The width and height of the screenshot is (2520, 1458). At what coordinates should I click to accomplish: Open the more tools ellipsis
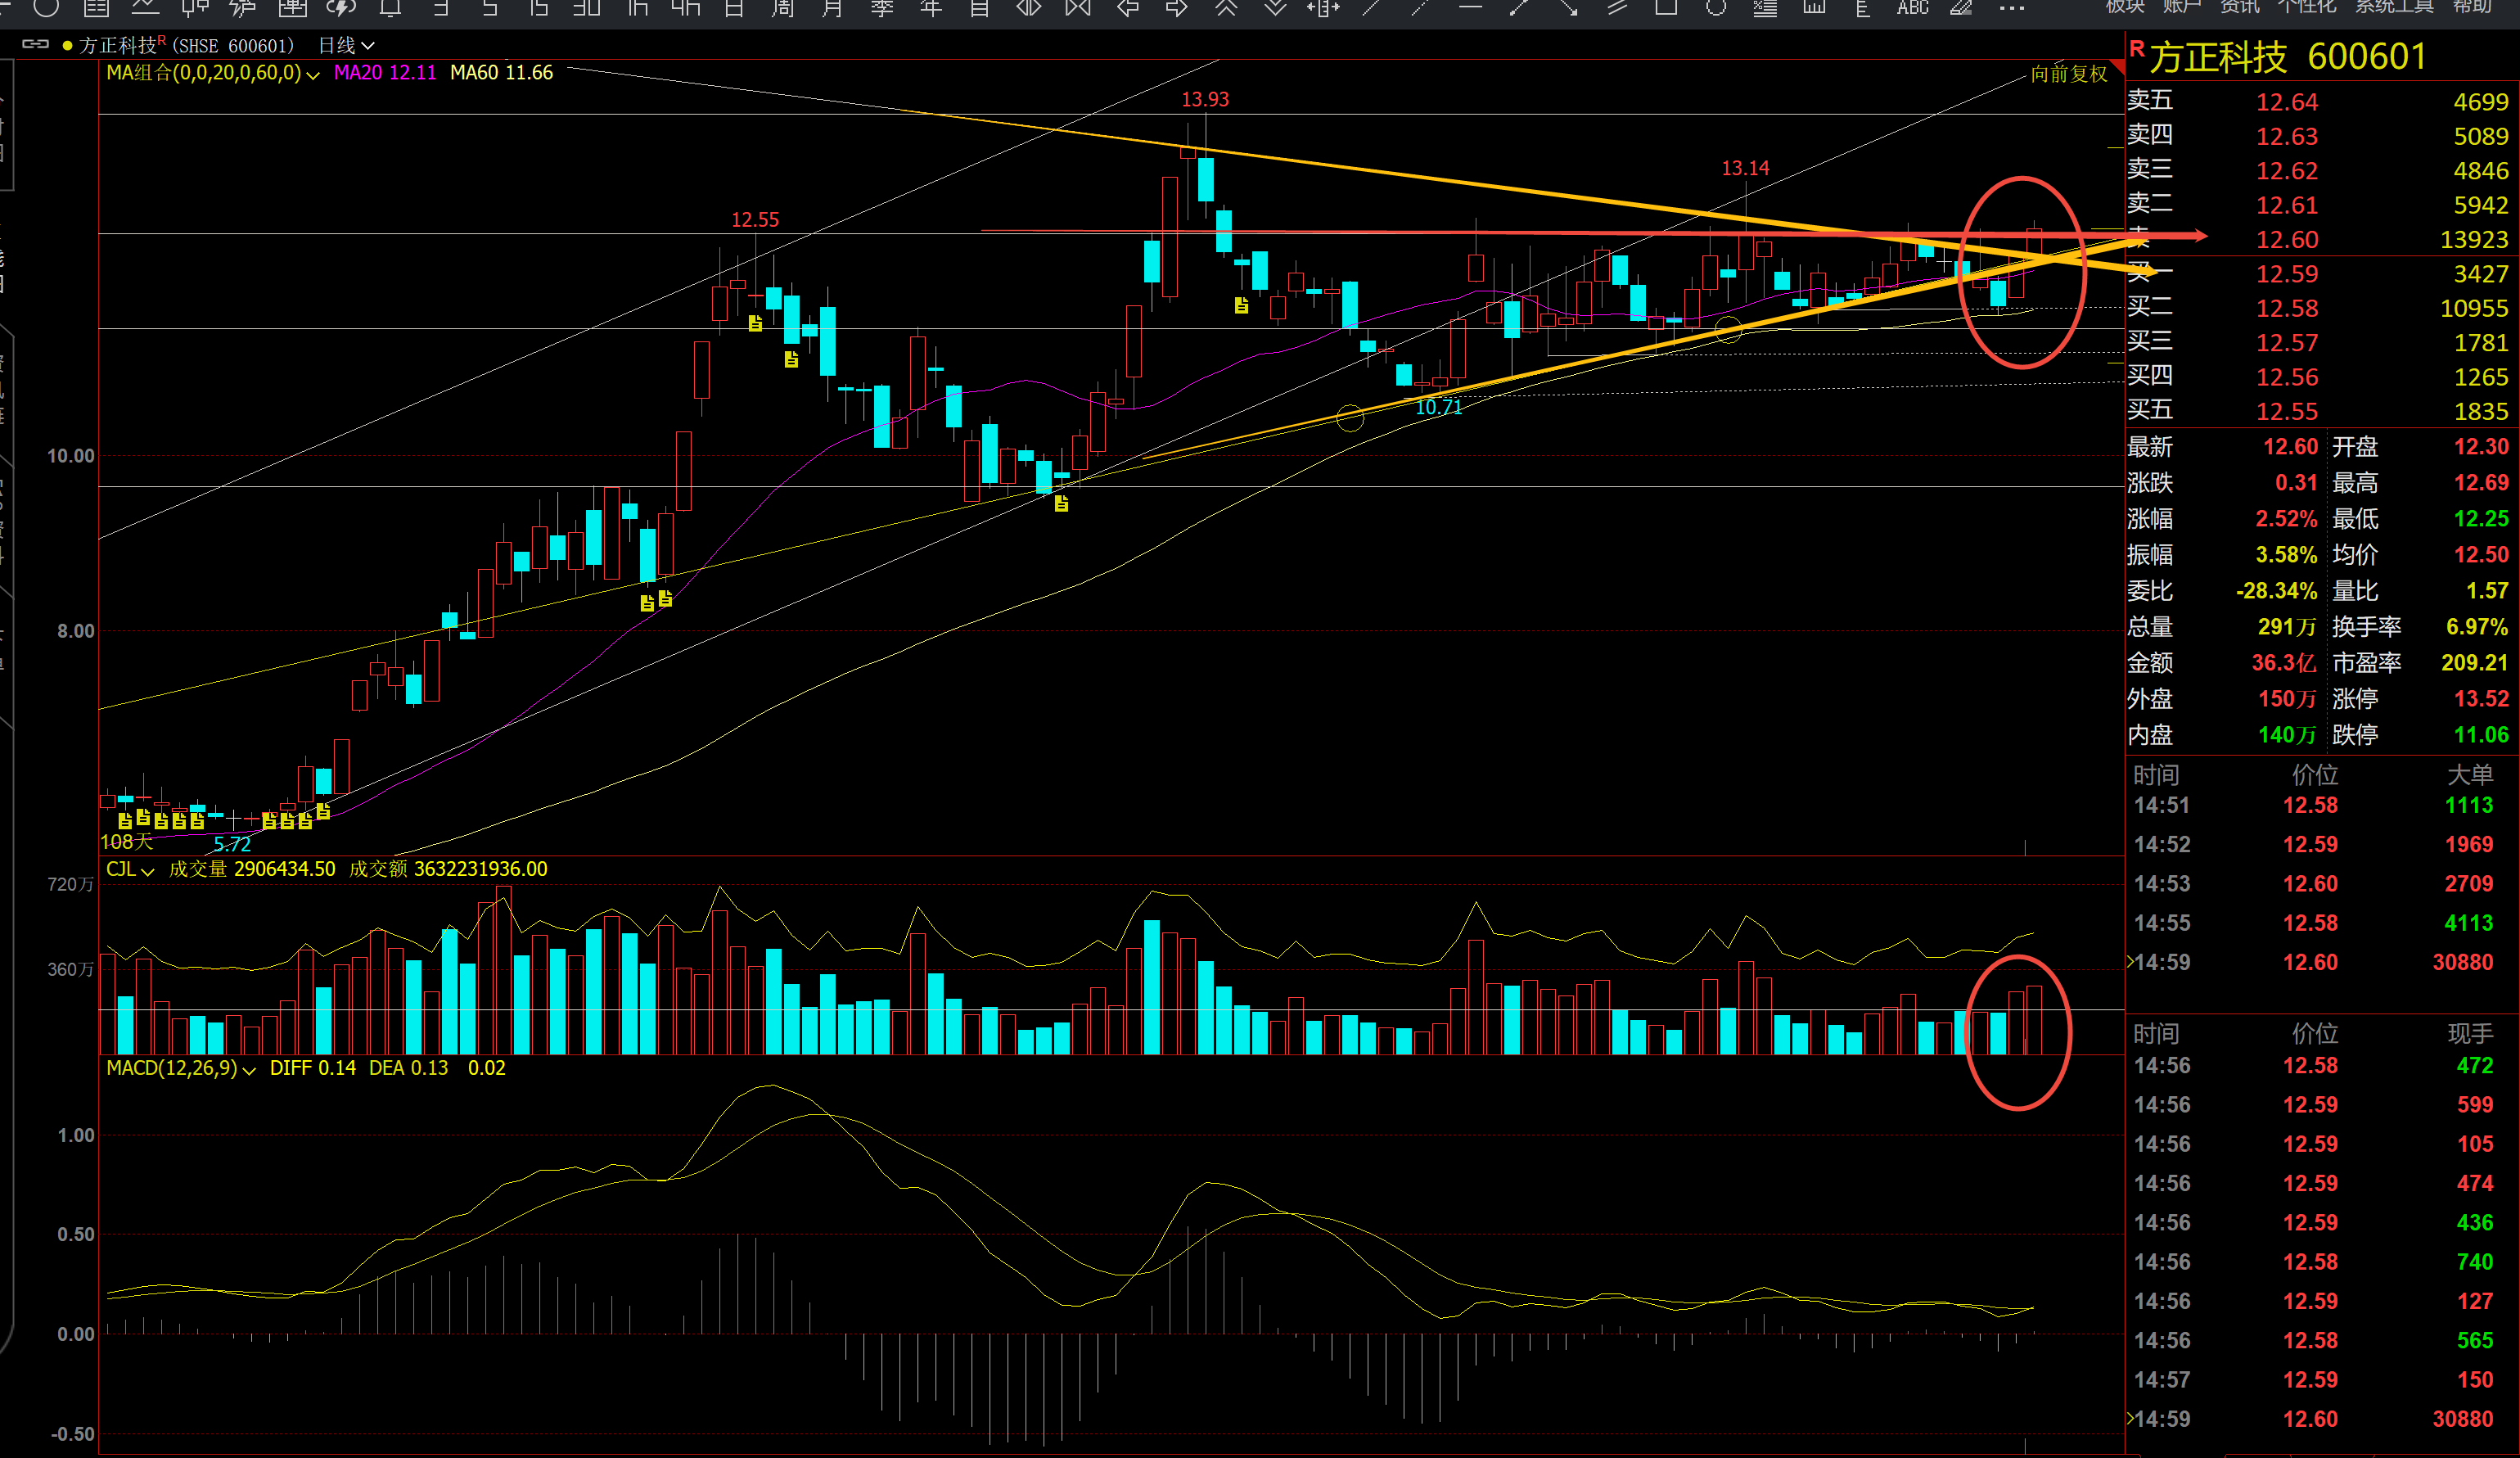coord(2011,8)
